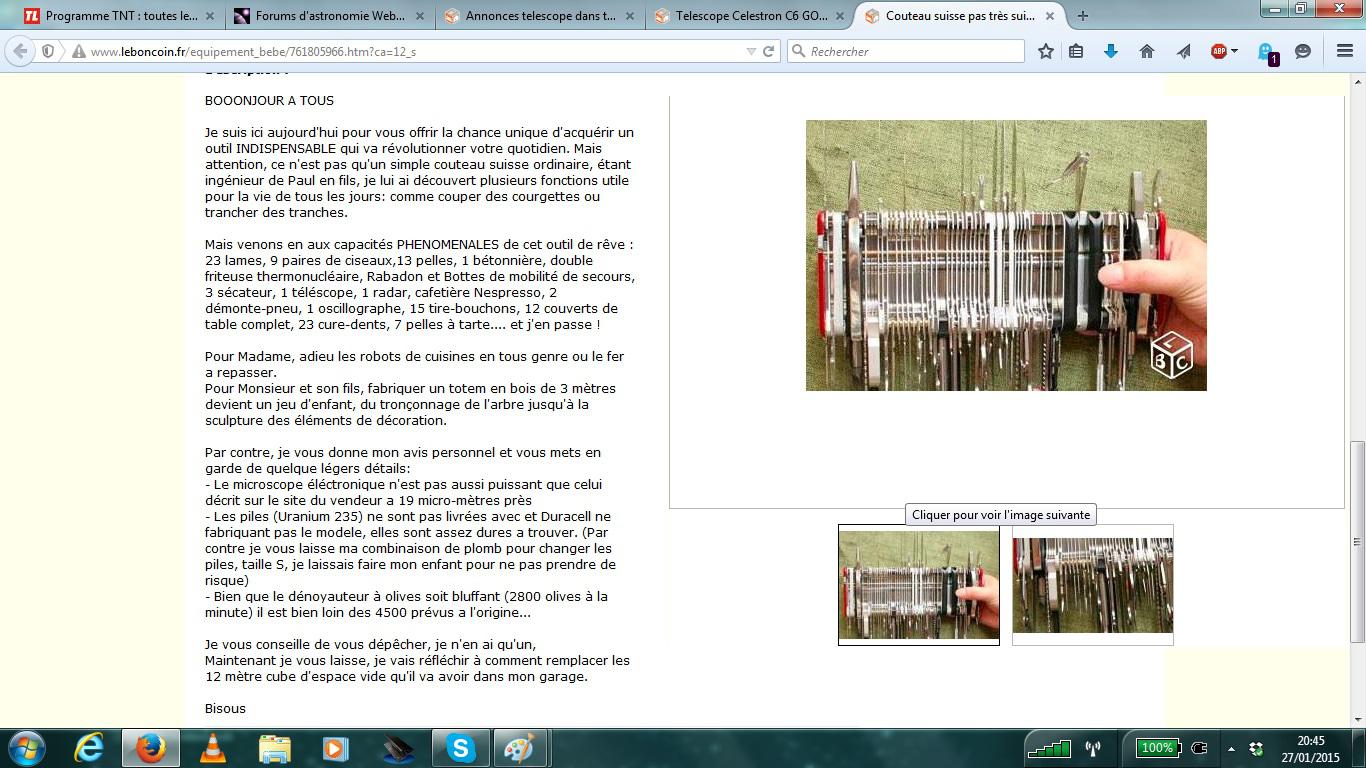Close the 'Forums d'astronomie' tab

pos(419,16)
